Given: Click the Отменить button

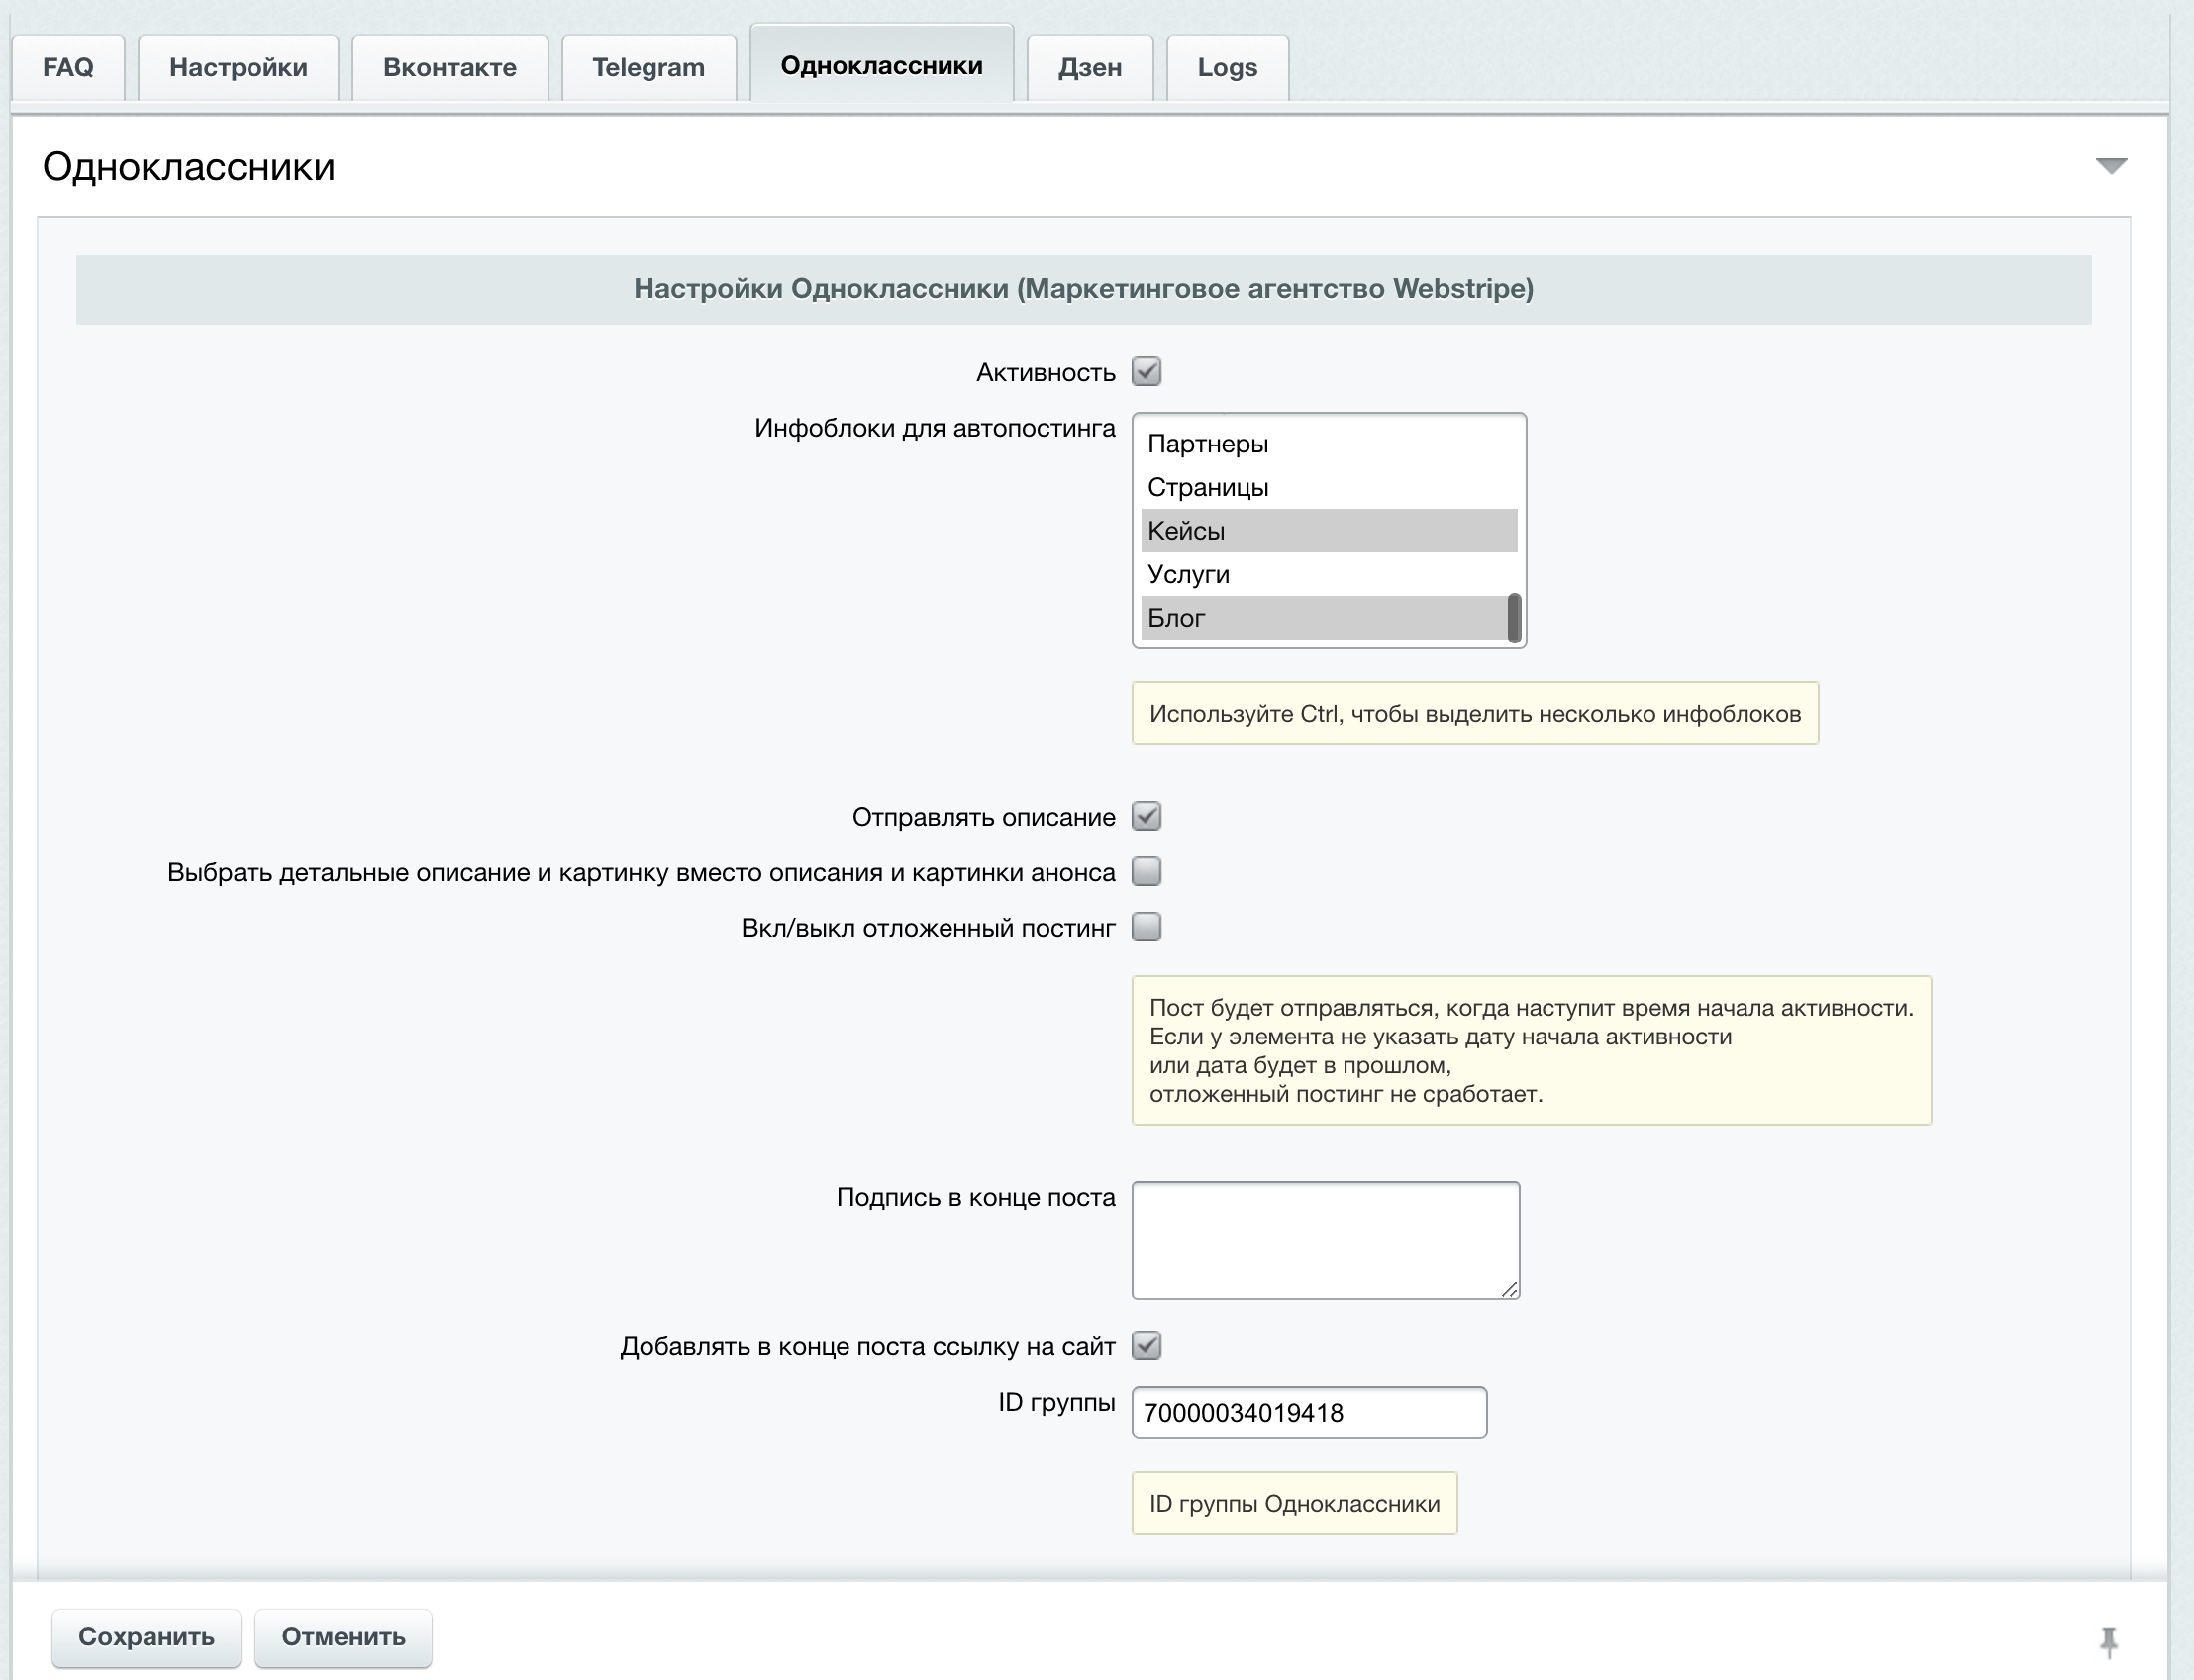Looking at the screenshot, I should tap(343, 1637).
